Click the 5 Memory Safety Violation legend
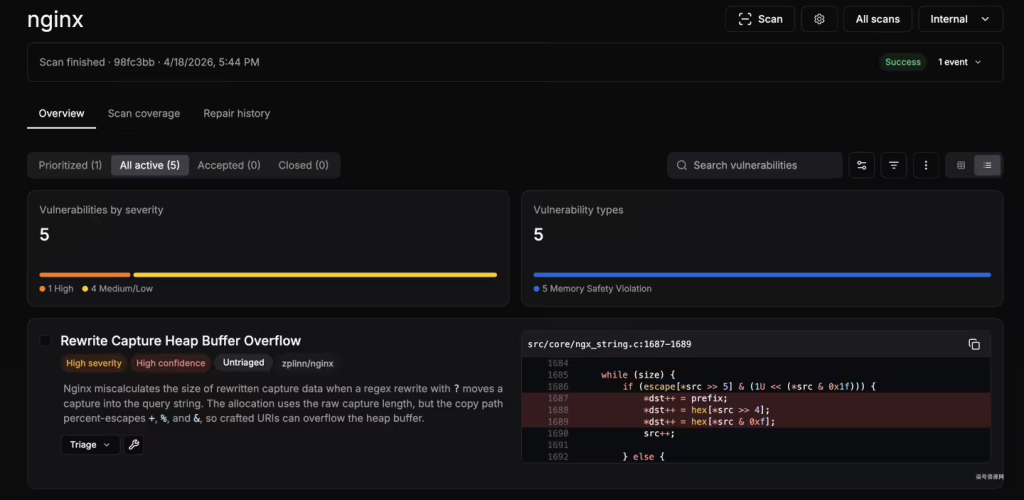Viewport: 1024px width, 500px height. (x=592, y=289)
